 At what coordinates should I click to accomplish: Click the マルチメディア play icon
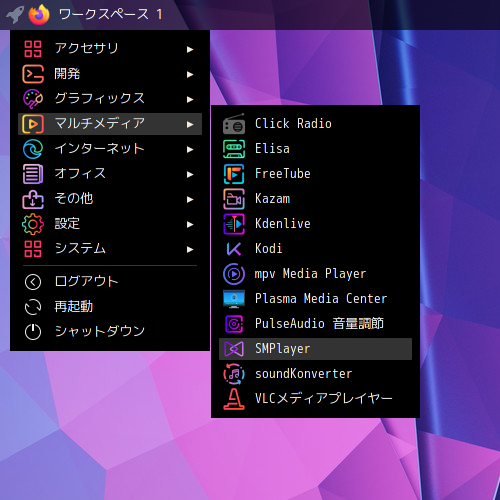(33, 124)
